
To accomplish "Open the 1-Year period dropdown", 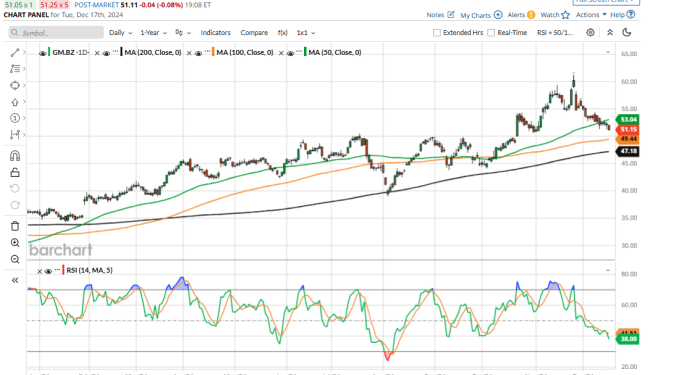I will pyautogui.click(x=153, y=33).
